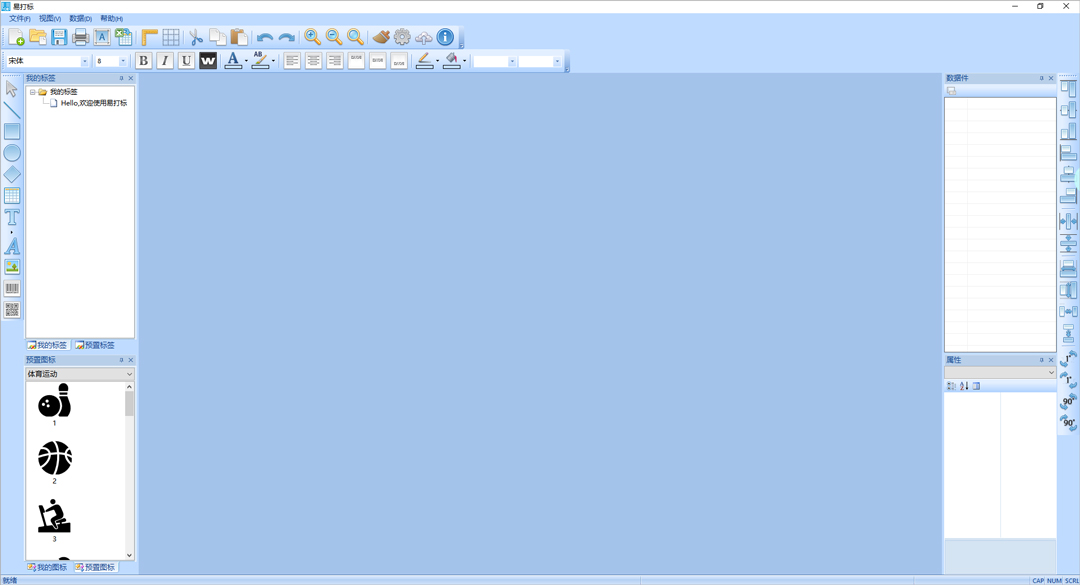
Task: Toggle bold formatting button
Action: click(x=143, y=61)
